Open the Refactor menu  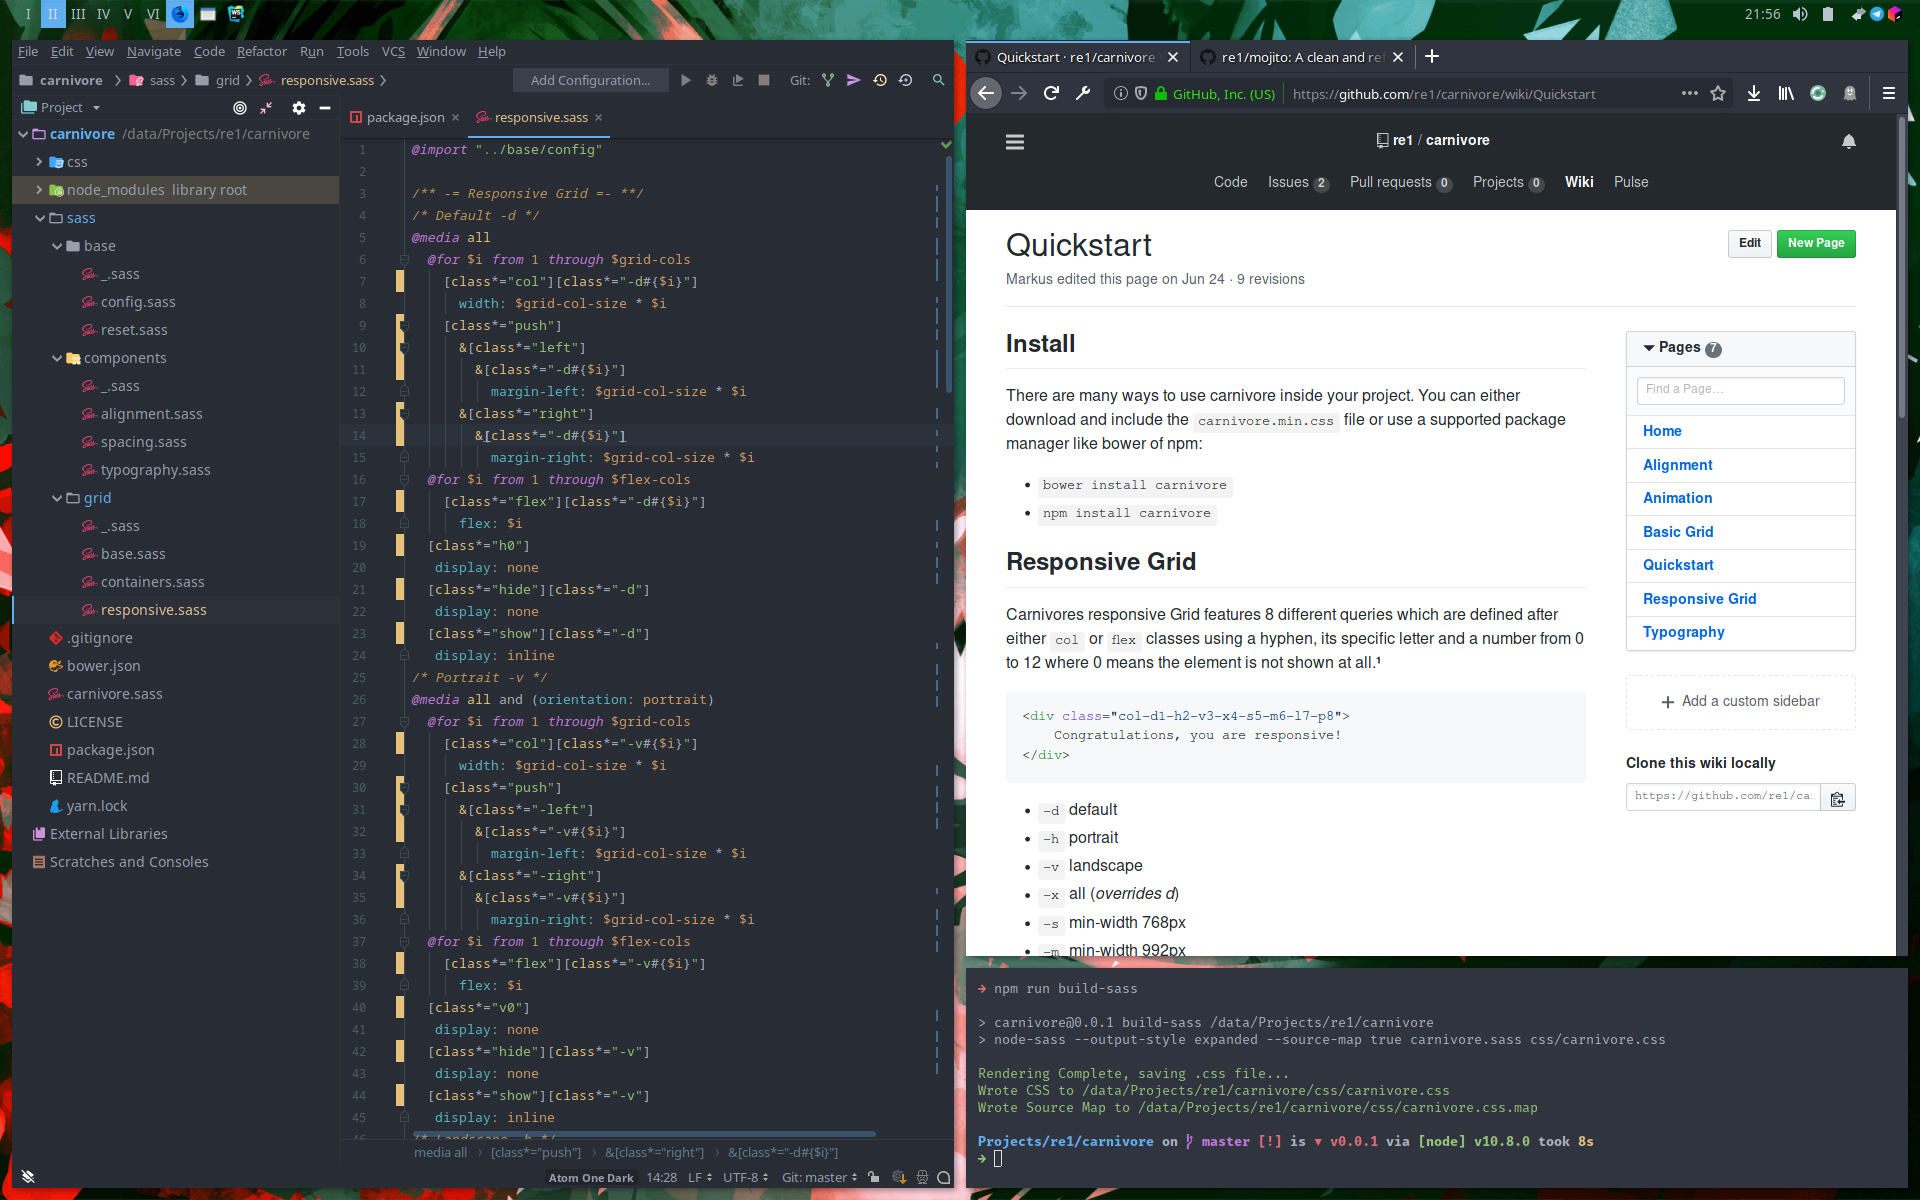coord(262,51)
